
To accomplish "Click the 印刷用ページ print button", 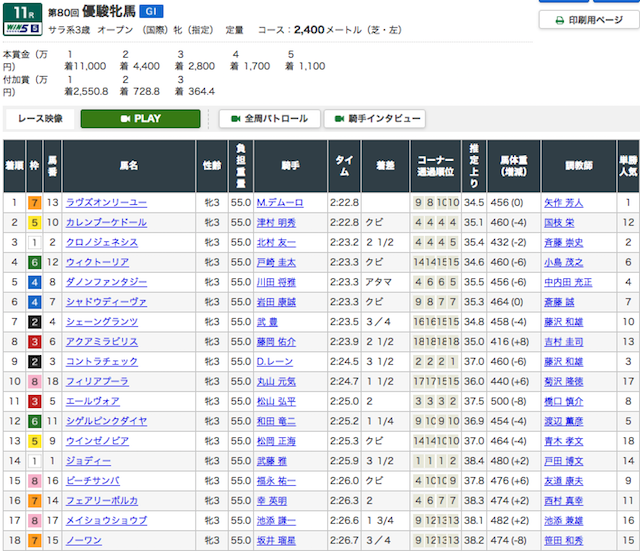I will [589, 20].
